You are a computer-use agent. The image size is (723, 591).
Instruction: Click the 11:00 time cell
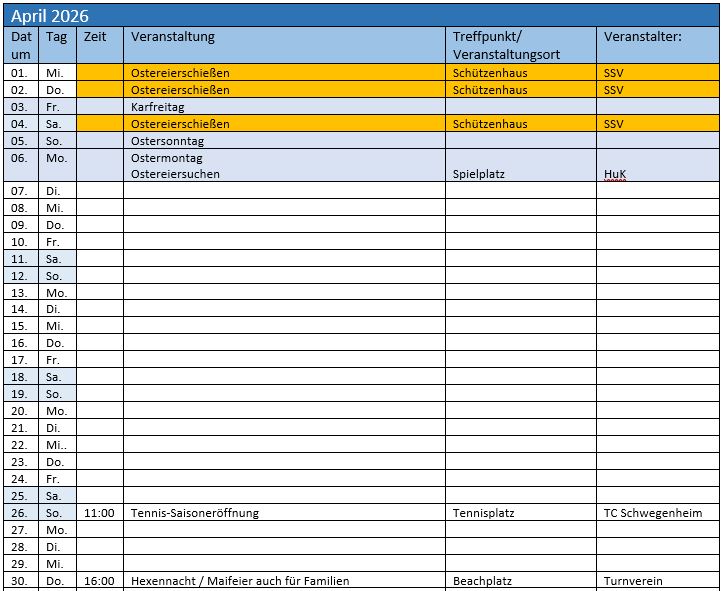(99, 513)
